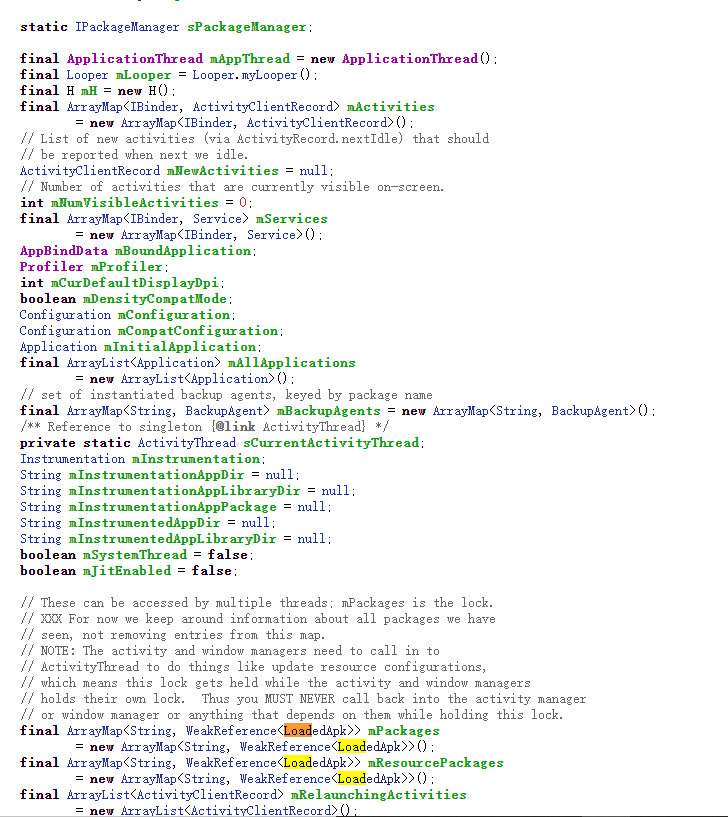The width and height of the screenshot is (728, 817).
Task: Select the mNewActivities variable
Action: (x=223, y=171)
